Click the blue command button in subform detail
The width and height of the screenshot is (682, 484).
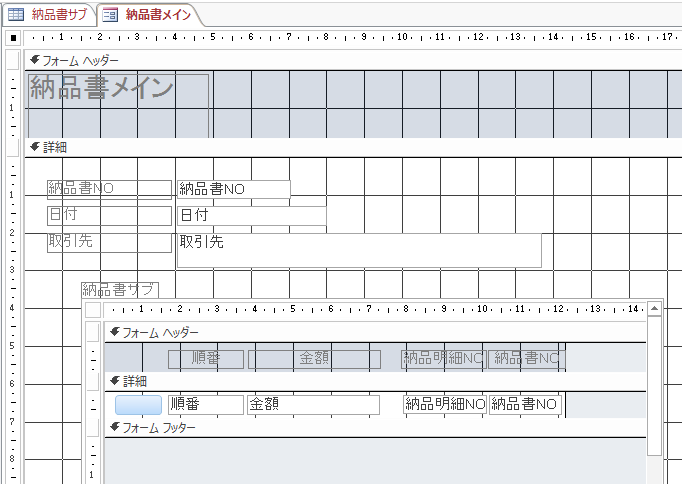(138, 404)
